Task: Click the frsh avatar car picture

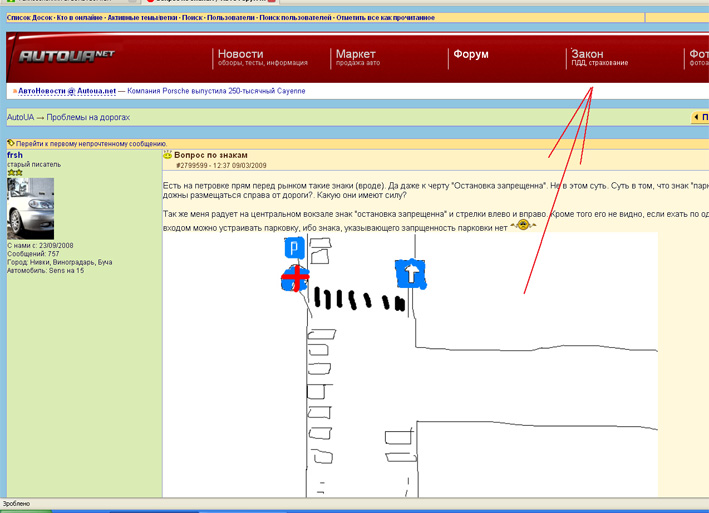Action: (x=31, y=209)
